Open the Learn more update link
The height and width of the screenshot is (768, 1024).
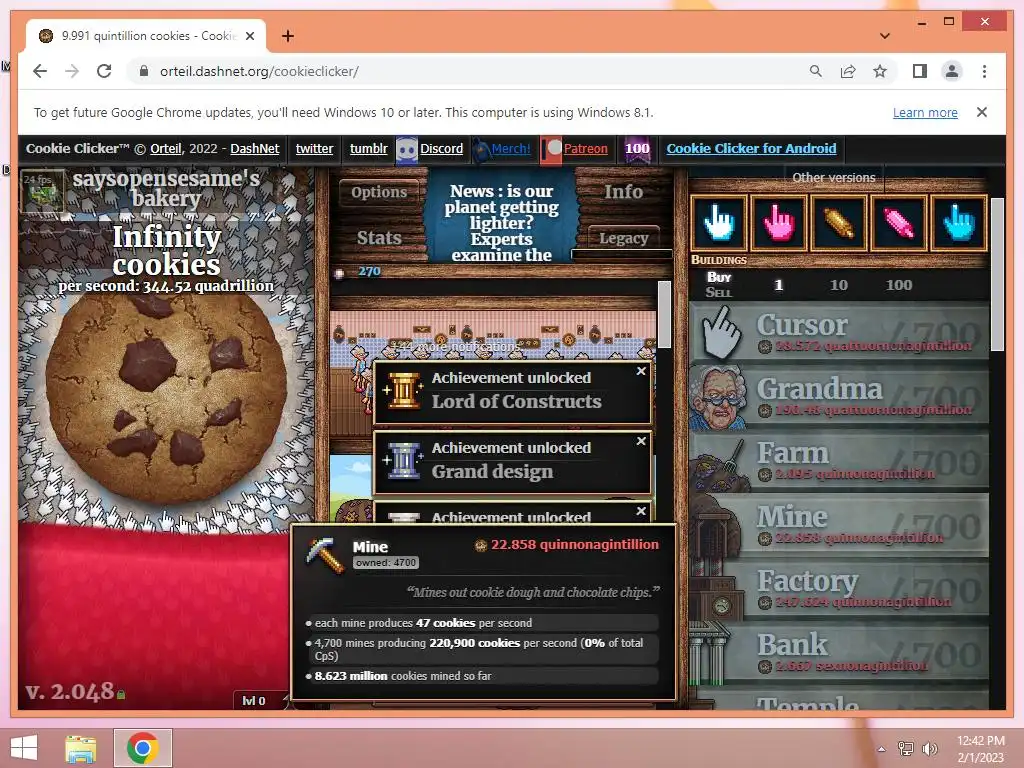[x=925, y=112]
